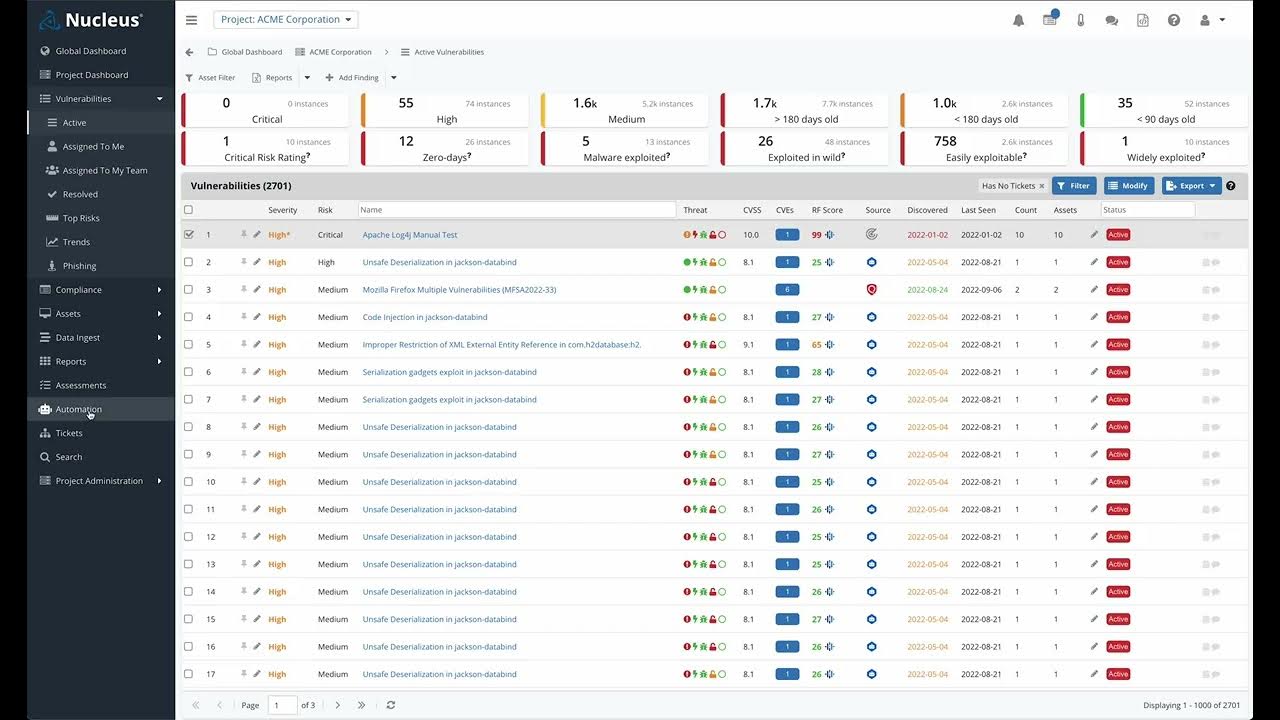The image size is (1280, 720).
Task: Toggle the hamburger sidebar menu icon
Action: tap(192, 20)
